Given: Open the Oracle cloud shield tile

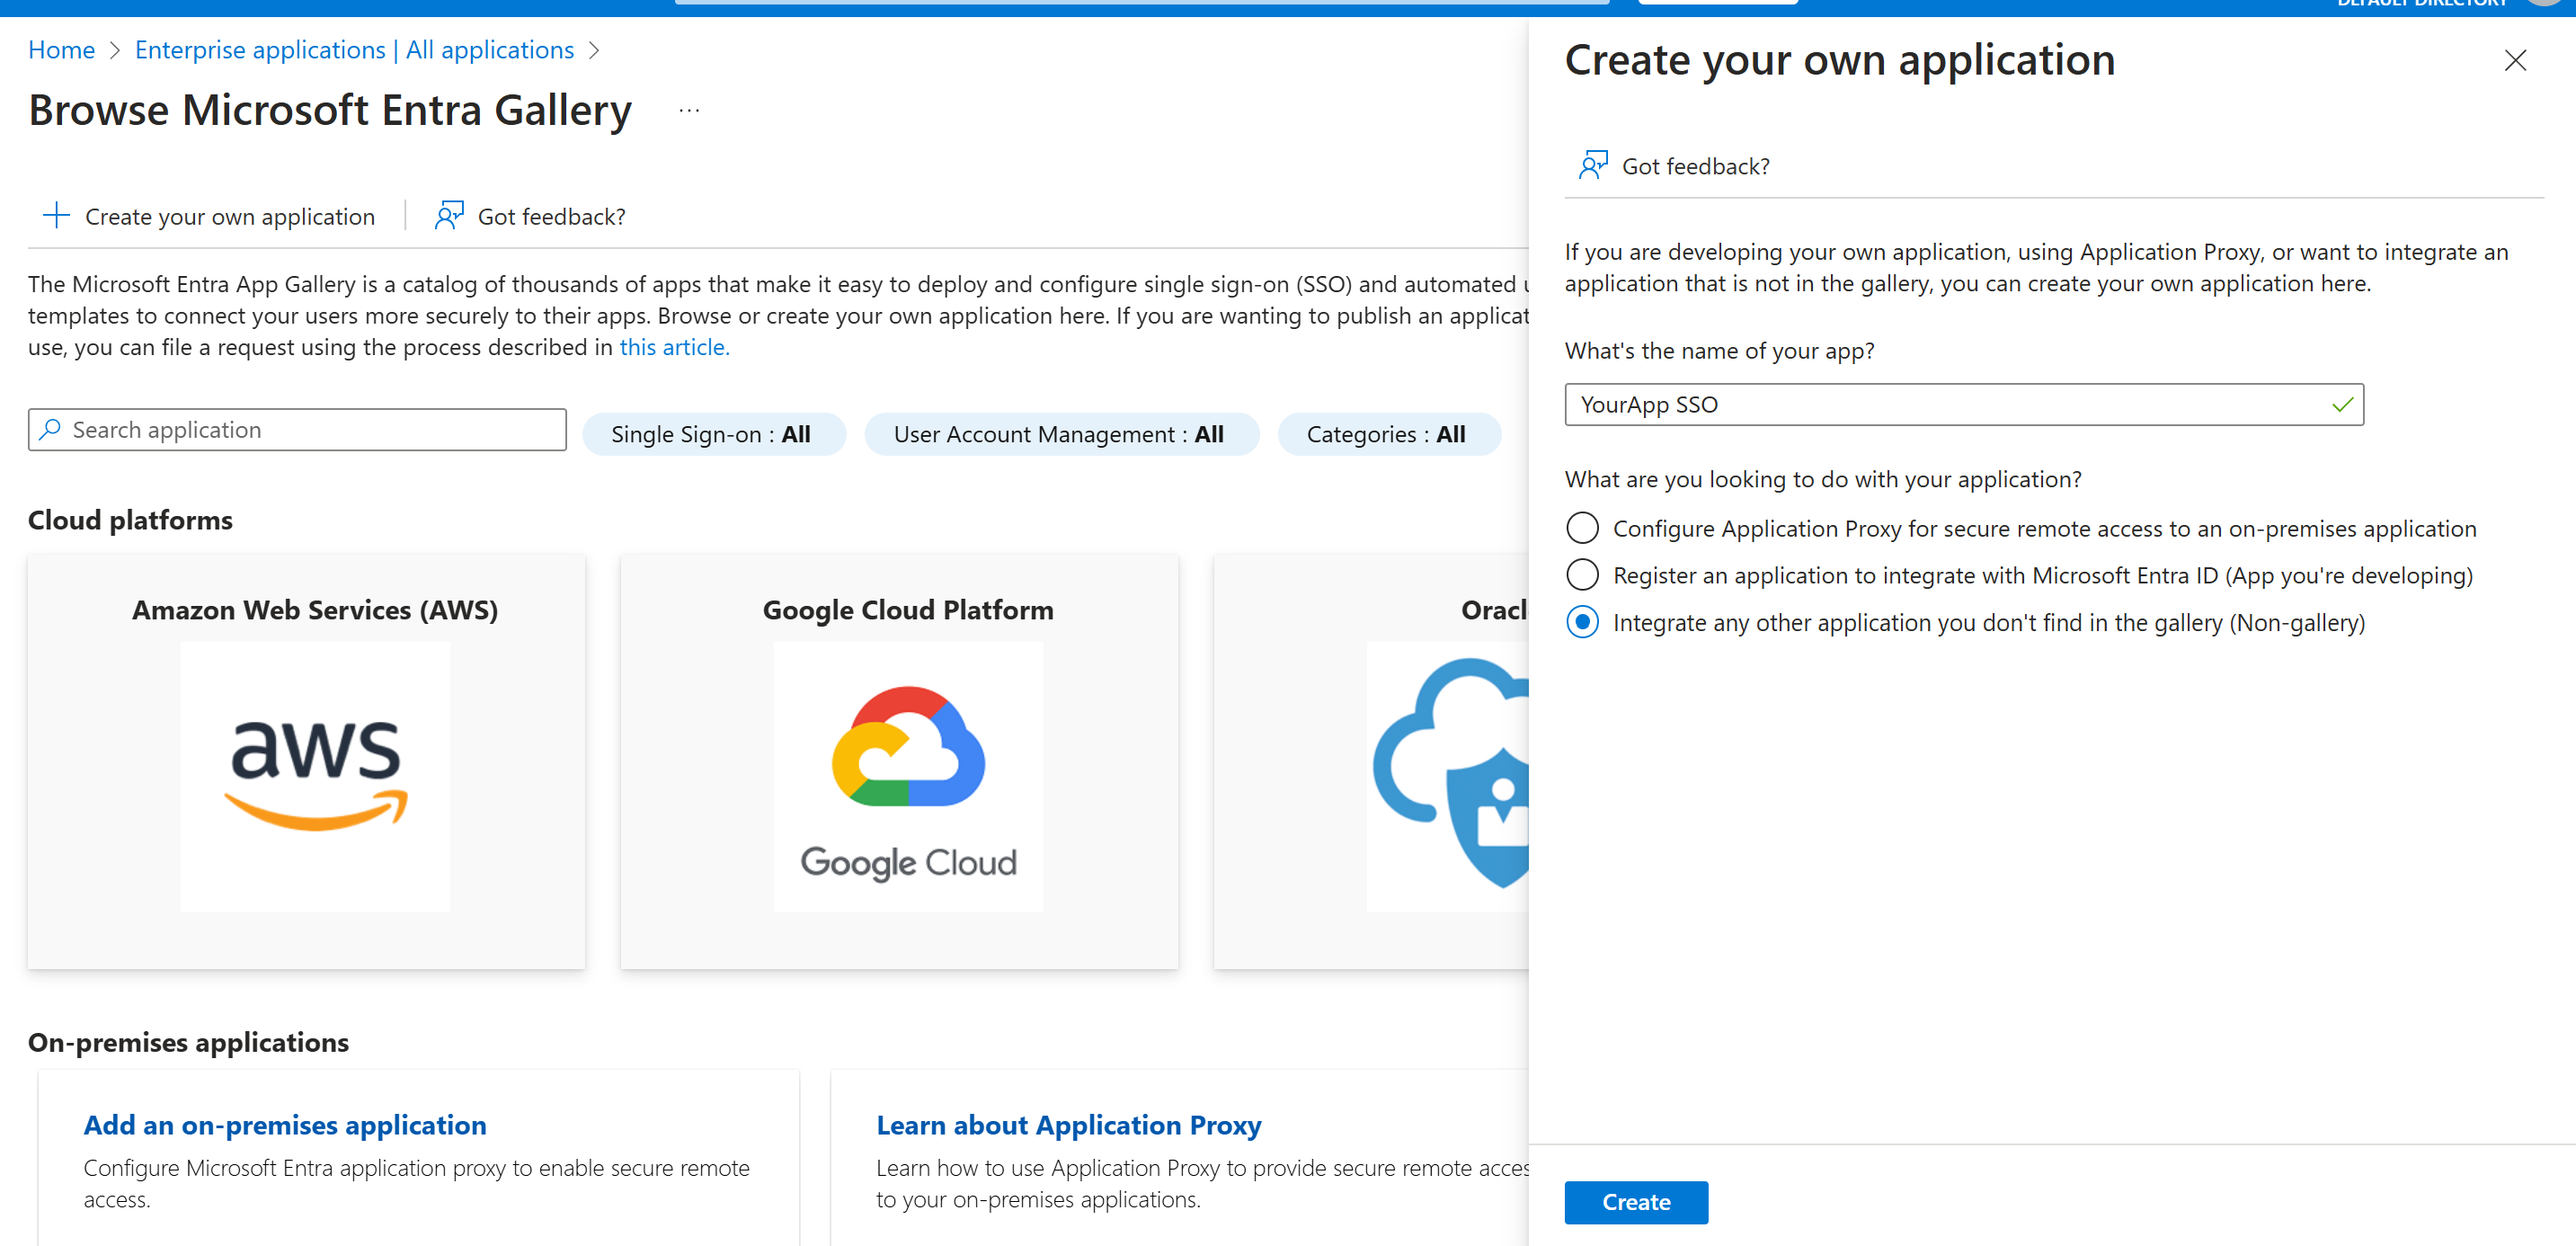Looking at the screenshot, I should coord(1371,762).
